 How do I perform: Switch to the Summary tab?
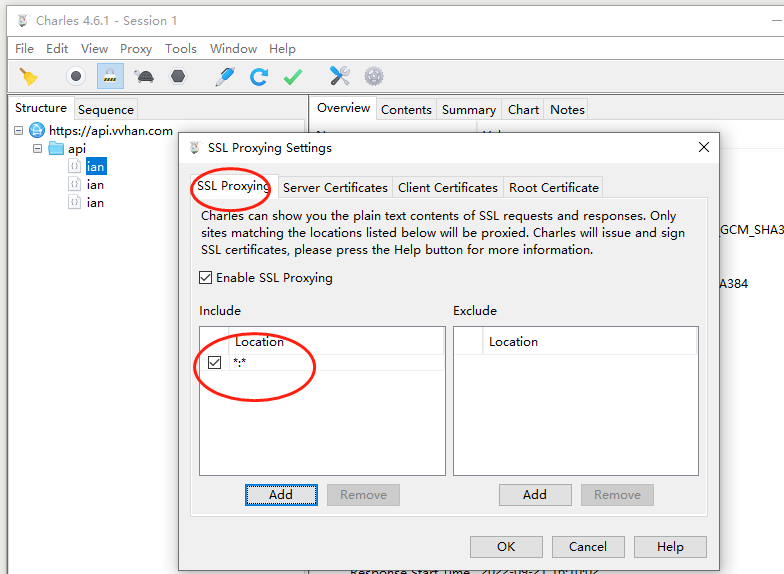coord(469,110)
